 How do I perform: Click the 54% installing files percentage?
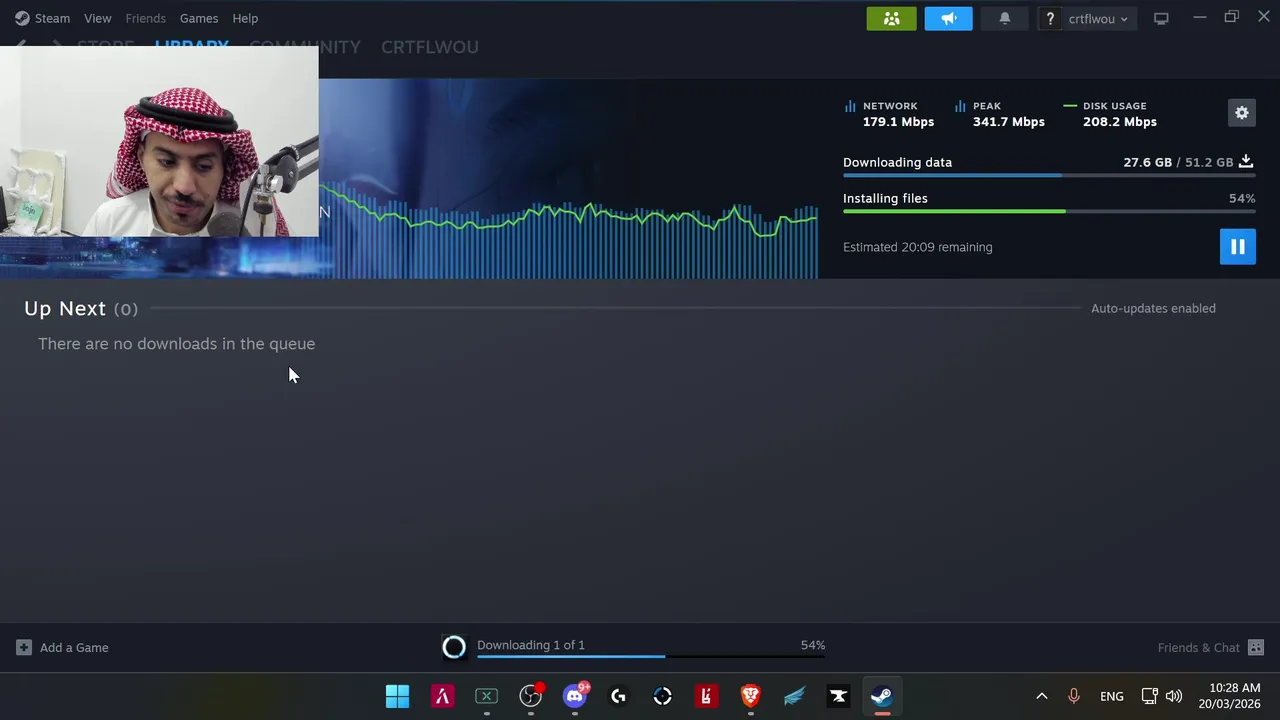pyautogui.click(x=1241, y=198)
